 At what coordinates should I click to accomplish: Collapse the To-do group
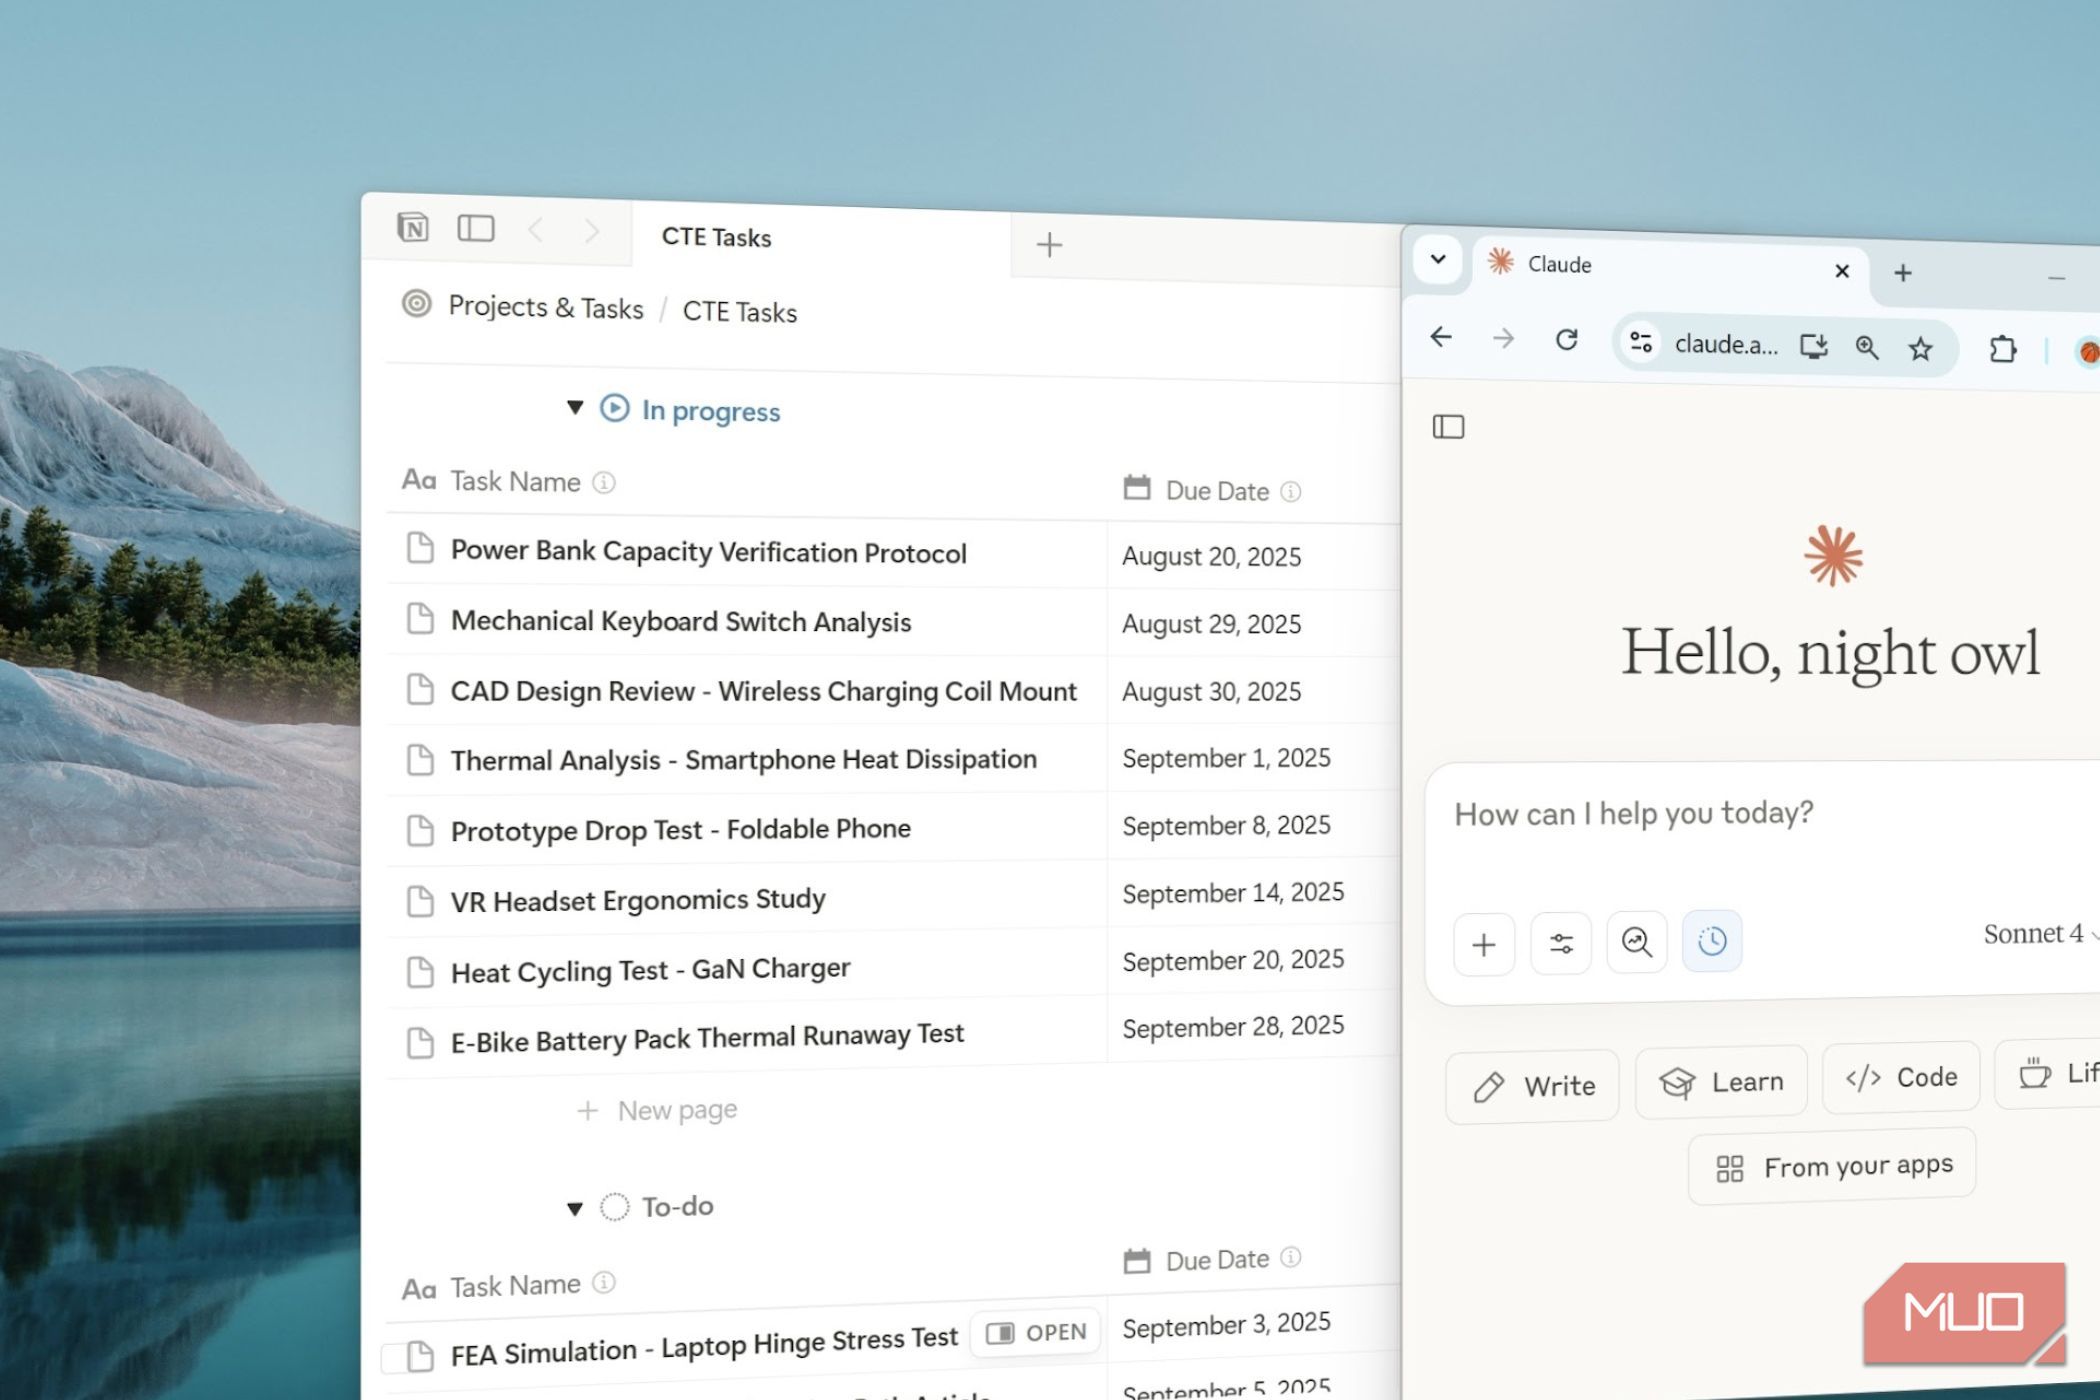575,1209
